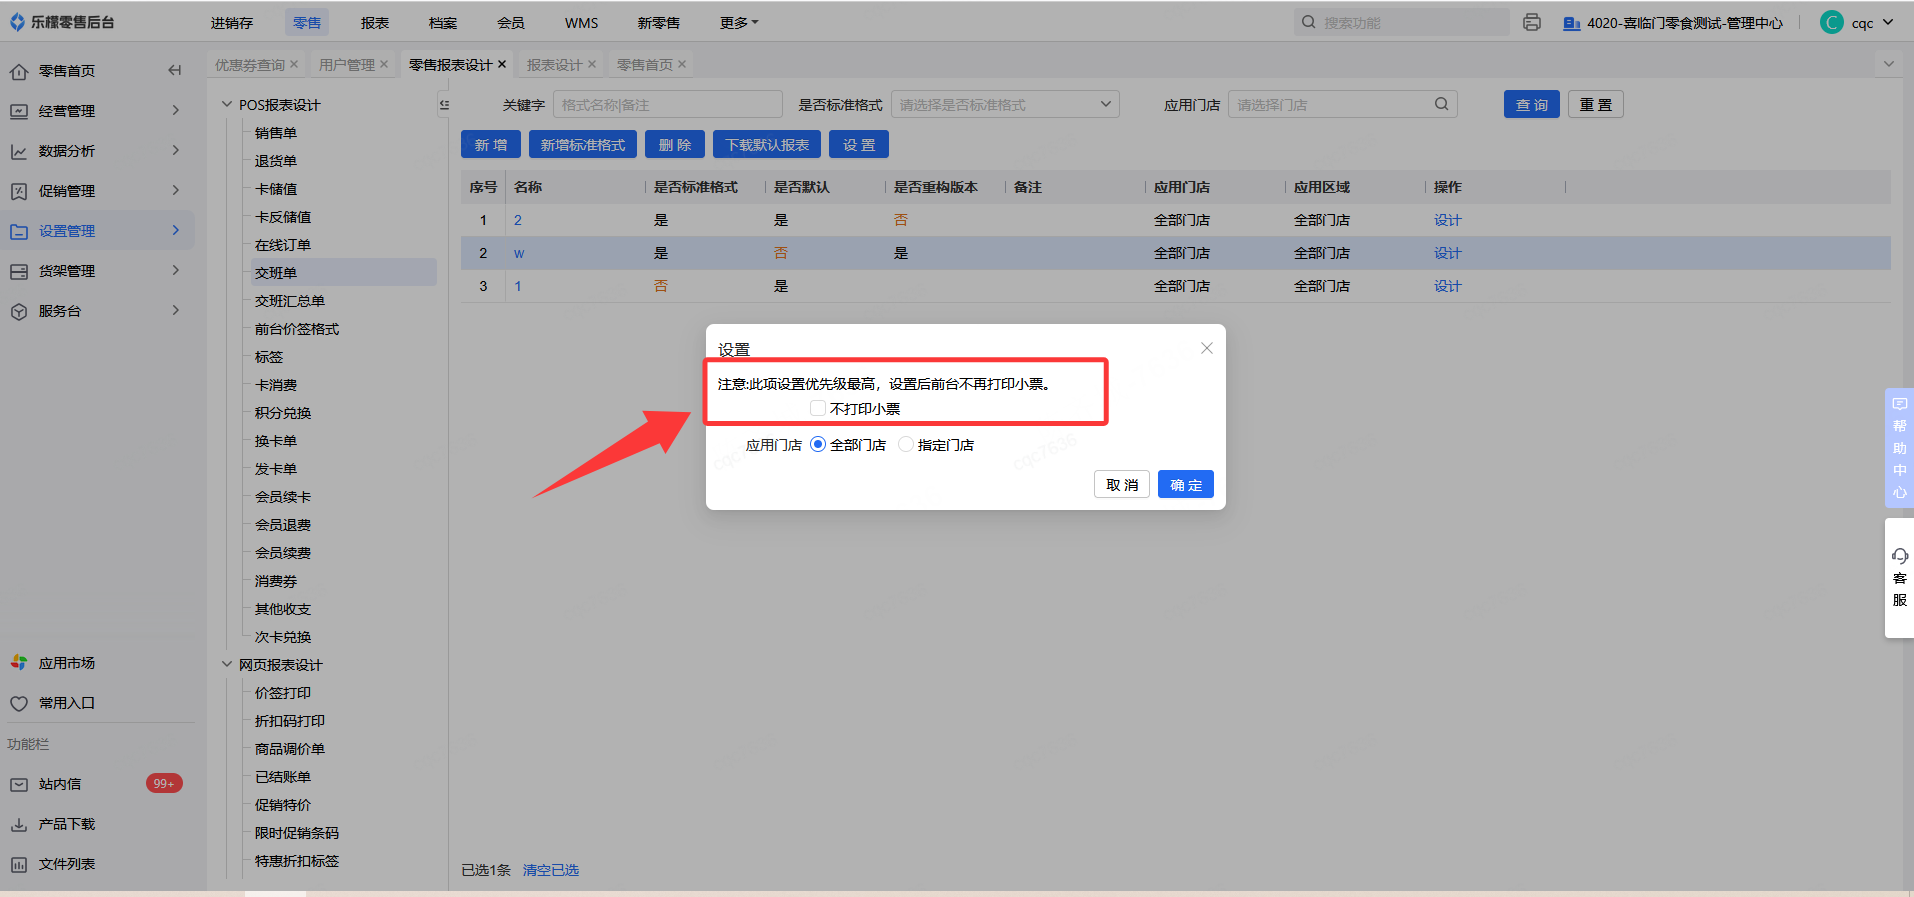Check the 不打印小票 checkbox
1914x897 pixels.
818,408
